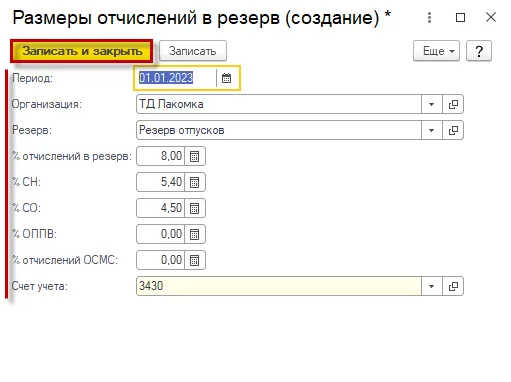Viewport: 511px width, 382px height.
Task: Open the Организация item via open icon
Action: tap(453, 104)
